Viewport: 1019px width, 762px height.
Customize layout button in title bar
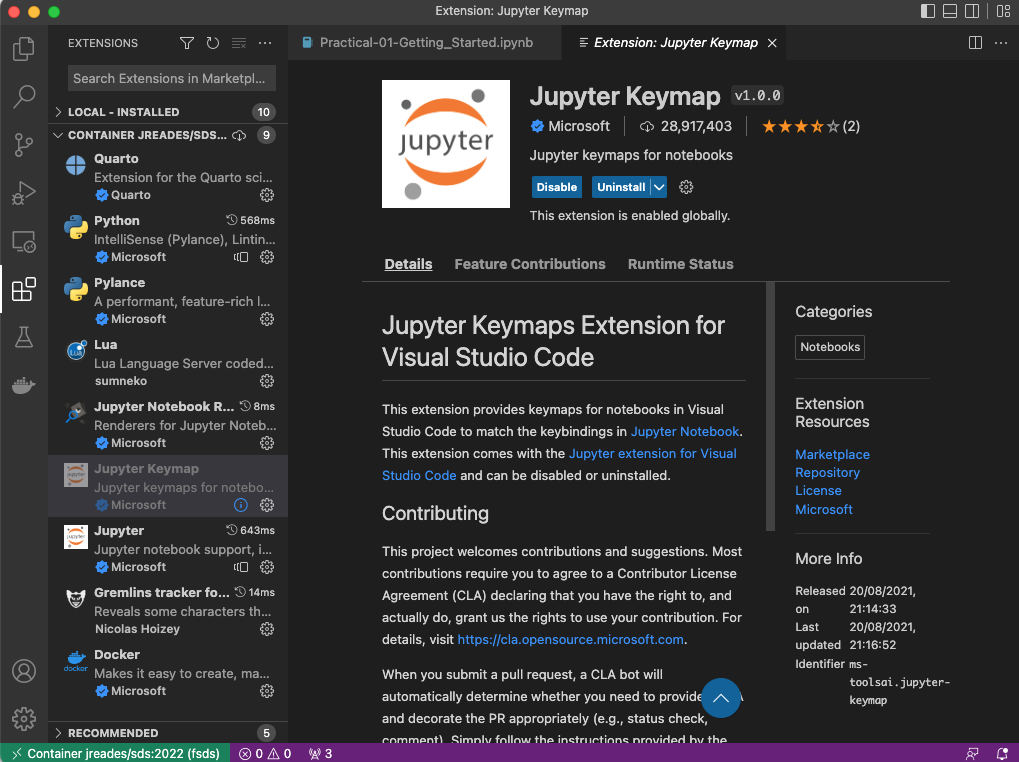click(1003, 11)
